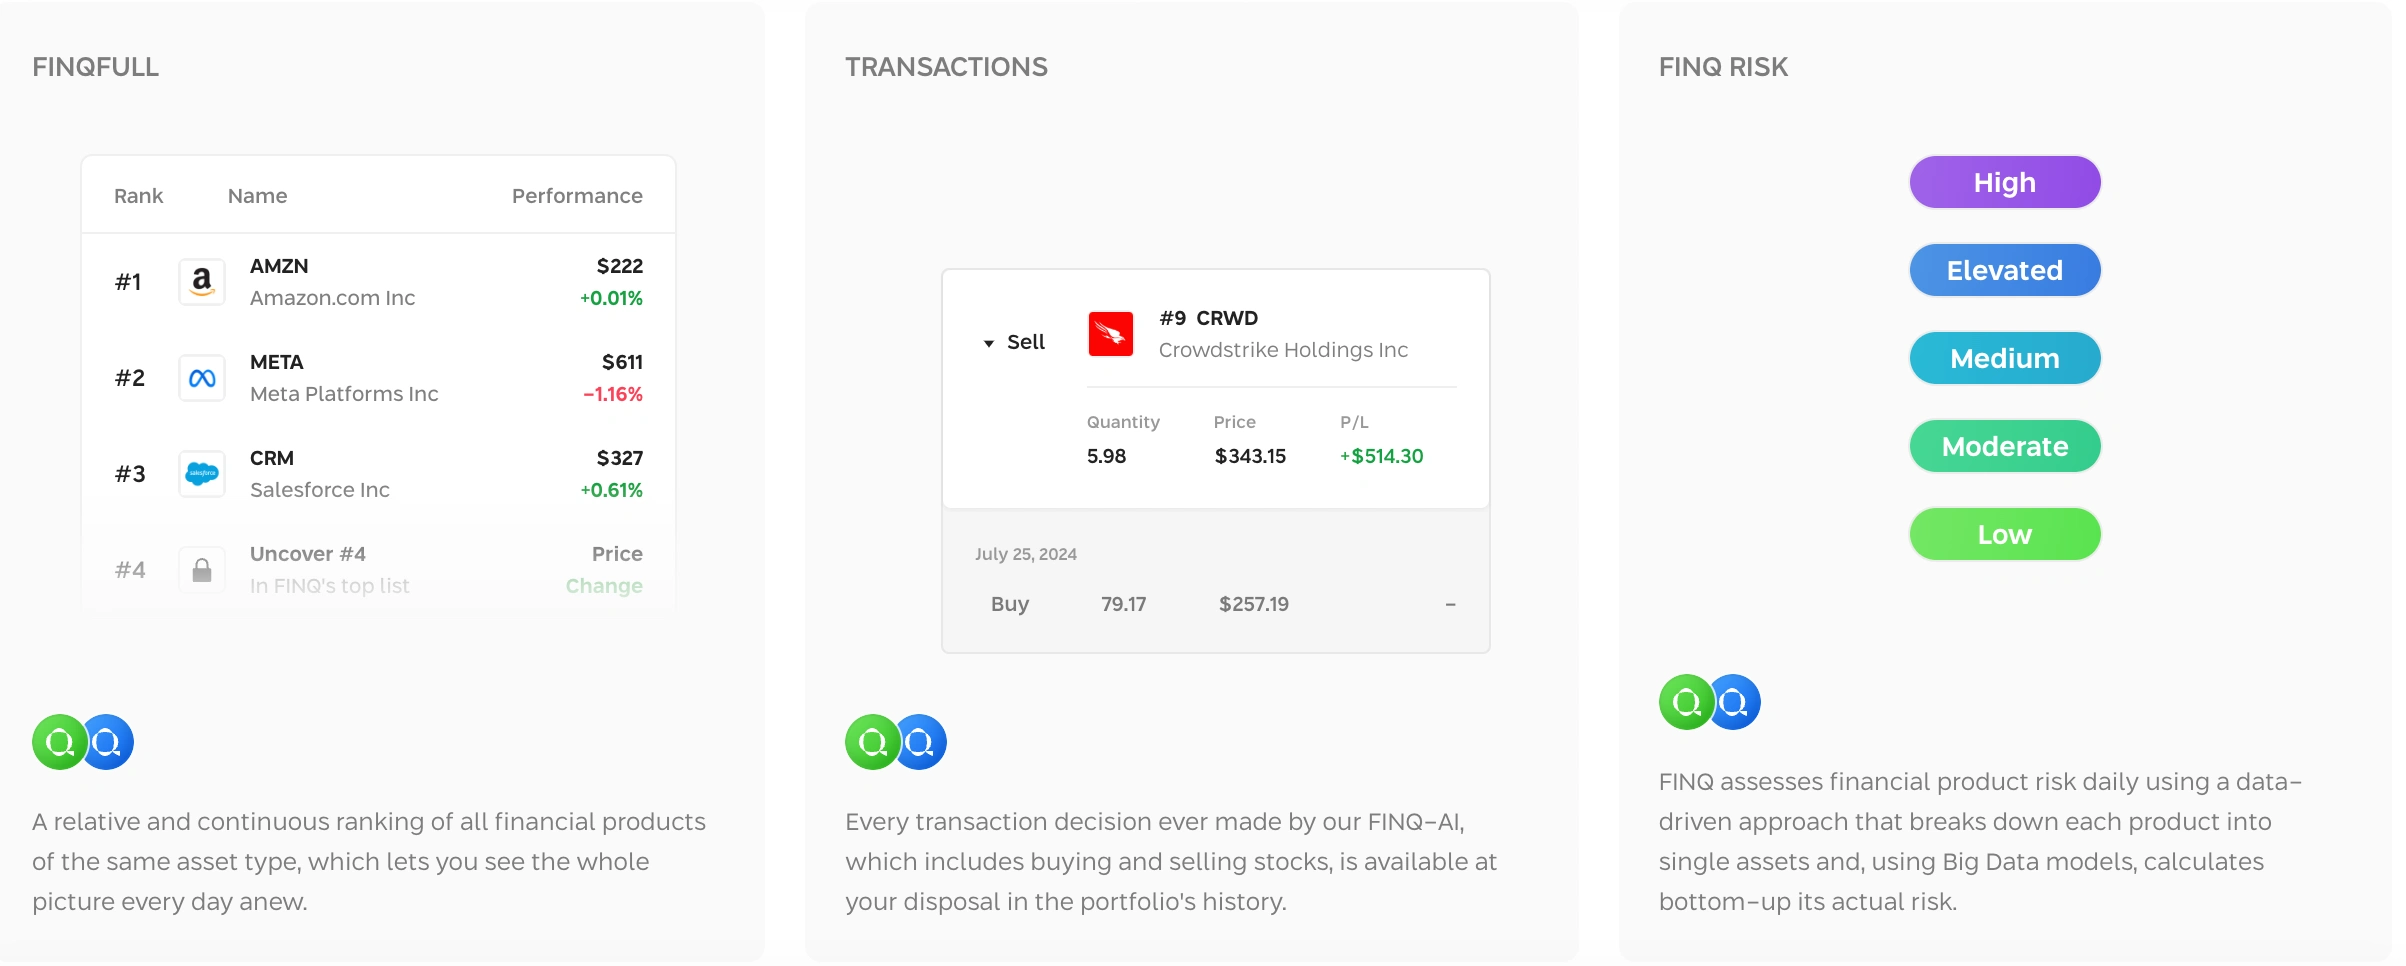Click the Meta logo icon
Viewport: 2406px width, 966px height.
coord(202,378)
